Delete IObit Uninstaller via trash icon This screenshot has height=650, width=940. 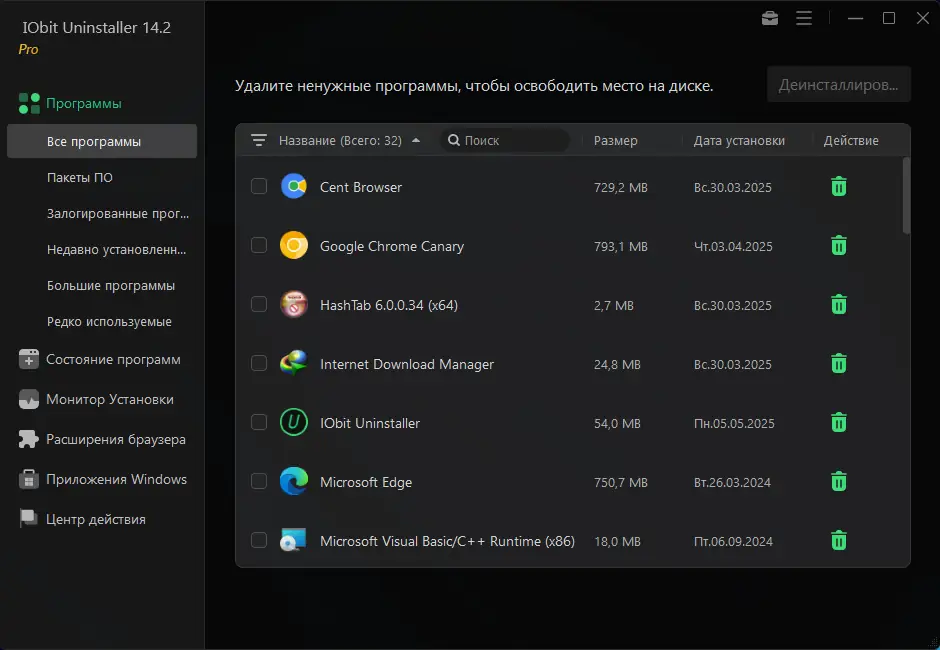[x=838, y=422]
